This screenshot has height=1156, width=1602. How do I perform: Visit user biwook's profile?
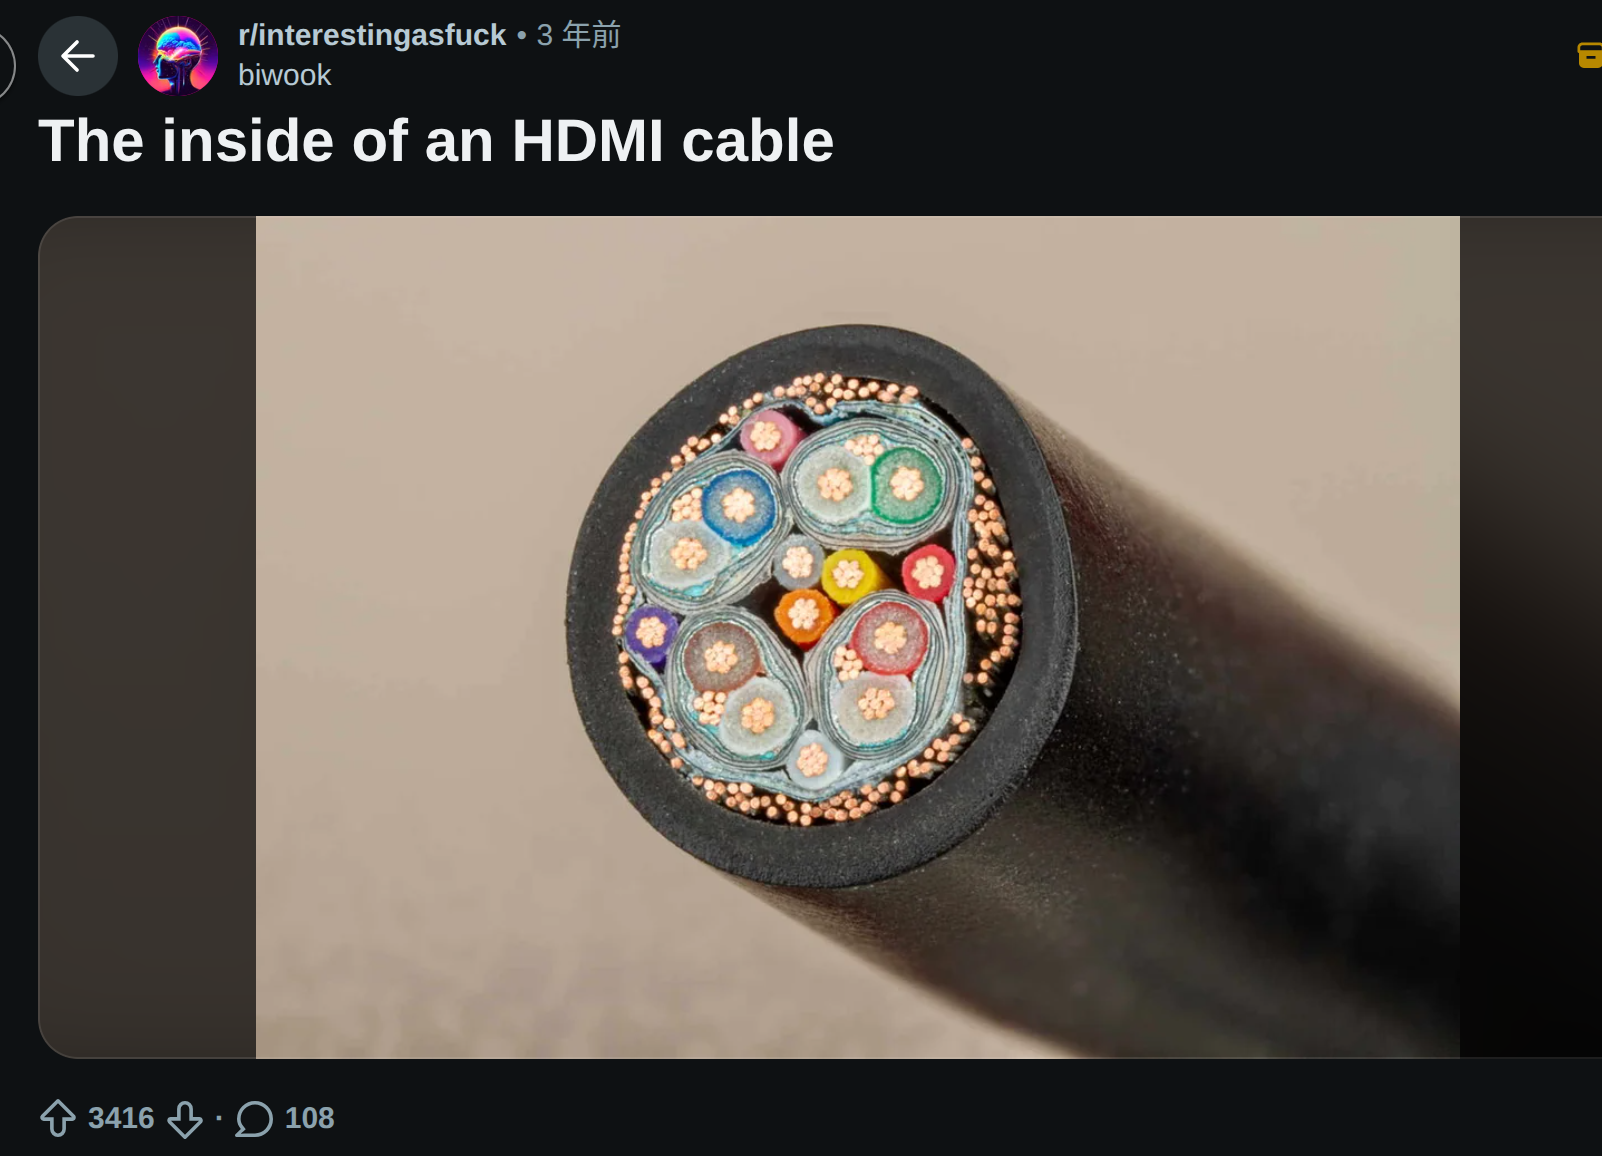[284, 75]
